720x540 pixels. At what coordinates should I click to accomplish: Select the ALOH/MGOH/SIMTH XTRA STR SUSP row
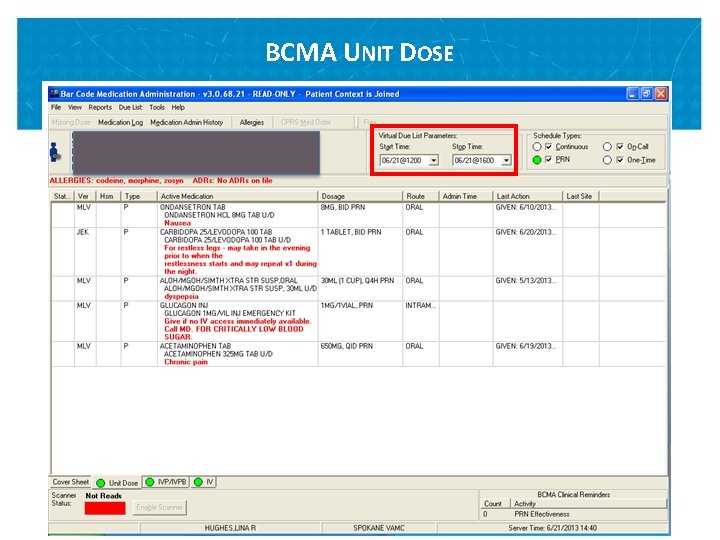point(358,288)
